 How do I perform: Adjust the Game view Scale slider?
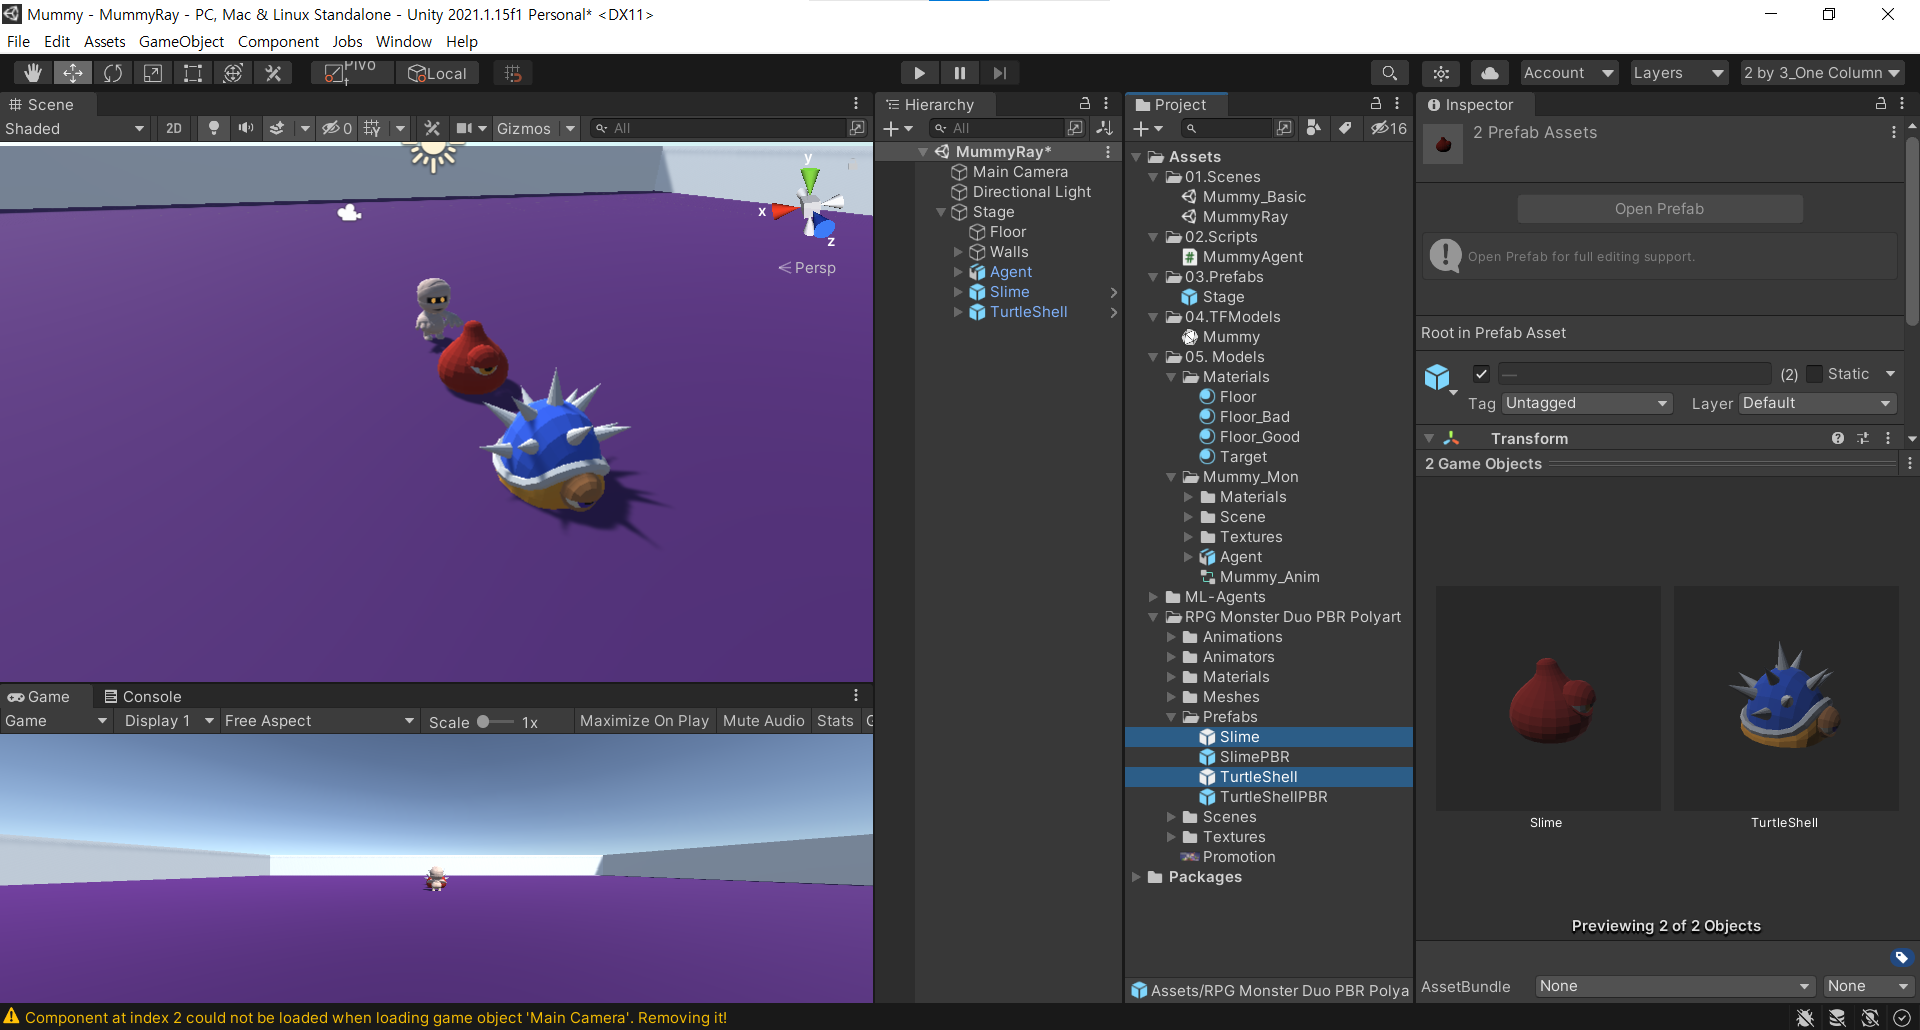(x=495, y=721)
